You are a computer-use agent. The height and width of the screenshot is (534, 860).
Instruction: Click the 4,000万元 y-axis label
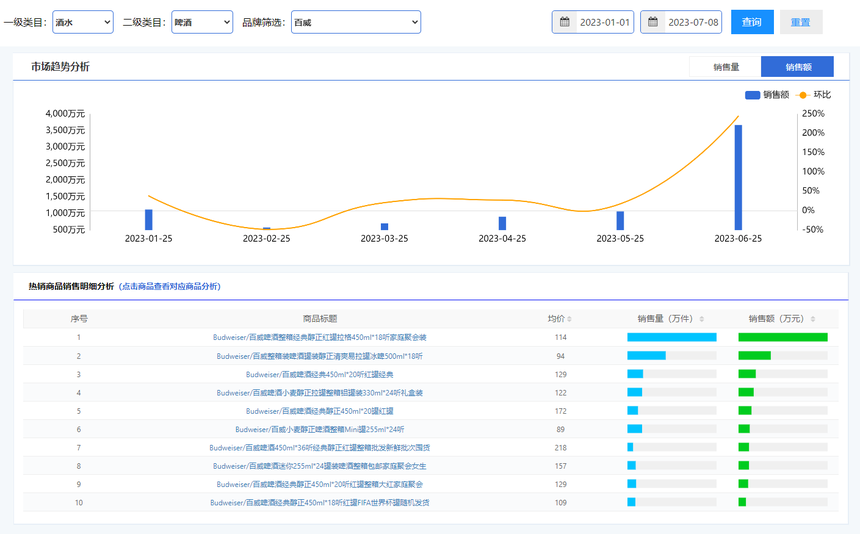point(65,113)
